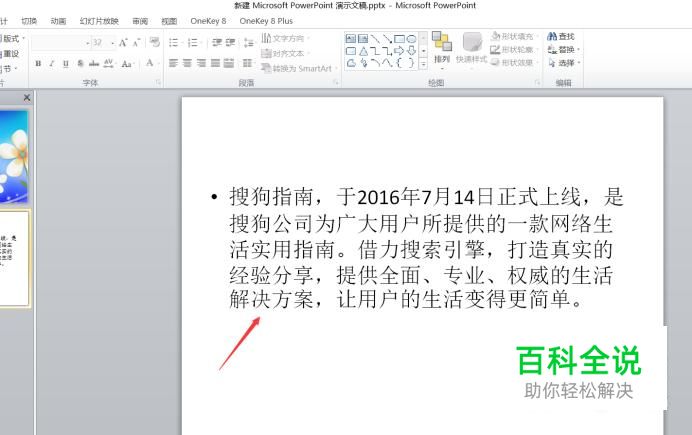
Task: Open the 切换 Transitions tab
Action: 29,21
